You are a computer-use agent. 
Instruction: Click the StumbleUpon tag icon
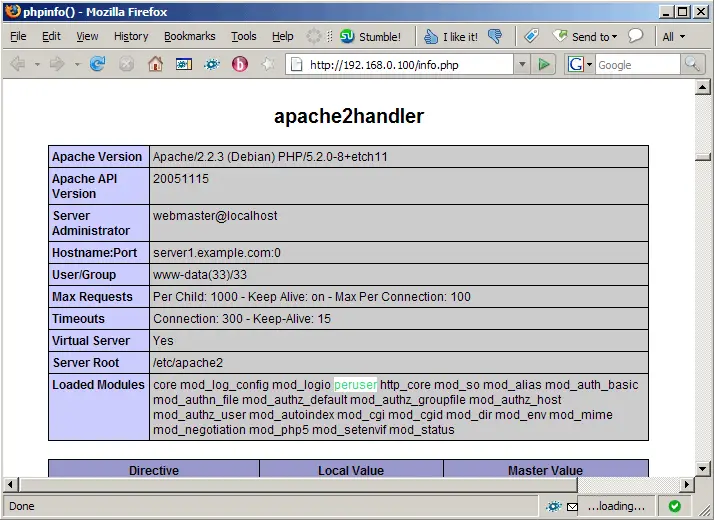531,36
